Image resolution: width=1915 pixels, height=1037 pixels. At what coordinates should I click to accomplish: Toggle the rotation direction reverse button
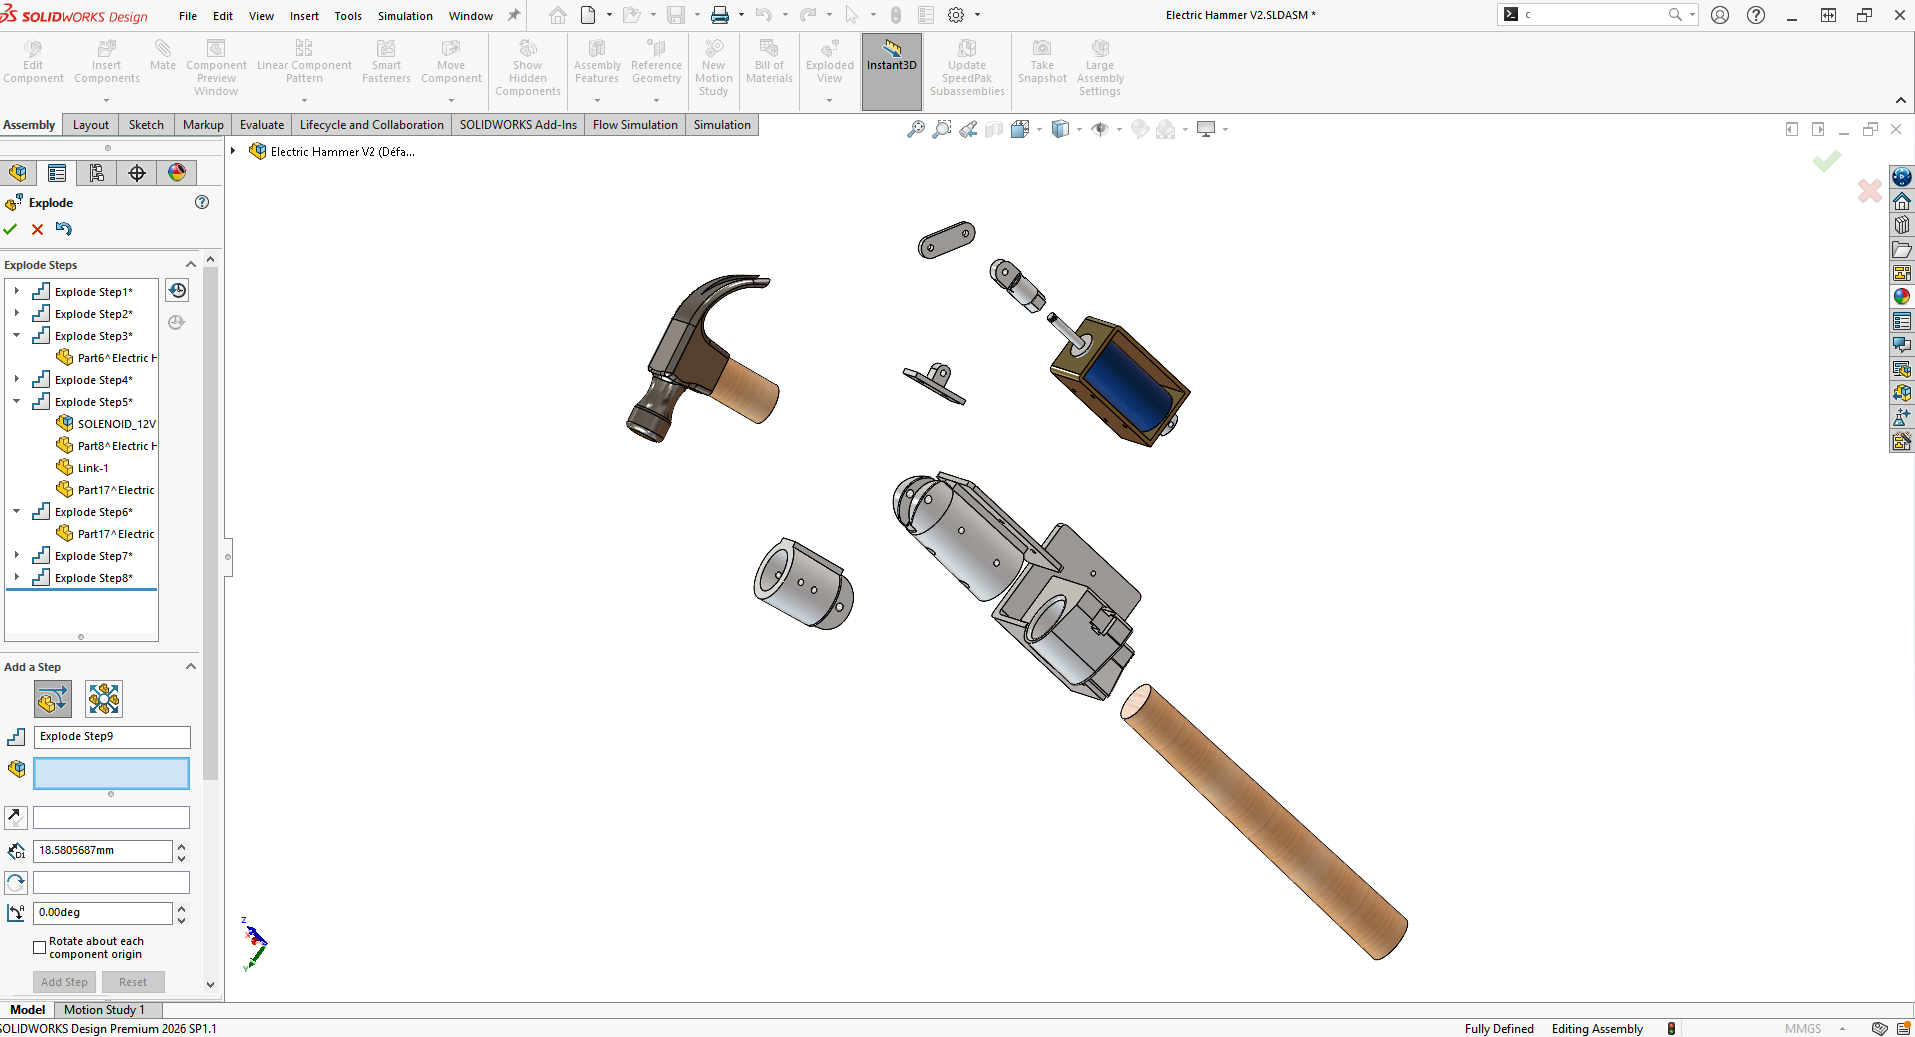point(16,882)
